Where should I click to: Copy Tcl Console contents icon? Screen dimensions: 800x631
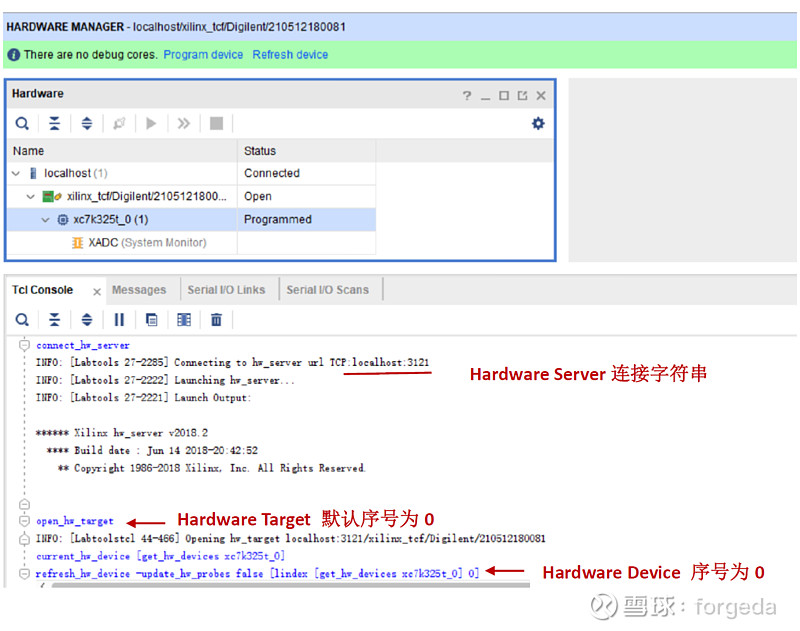pyautogui.click(x=152, y=320)
